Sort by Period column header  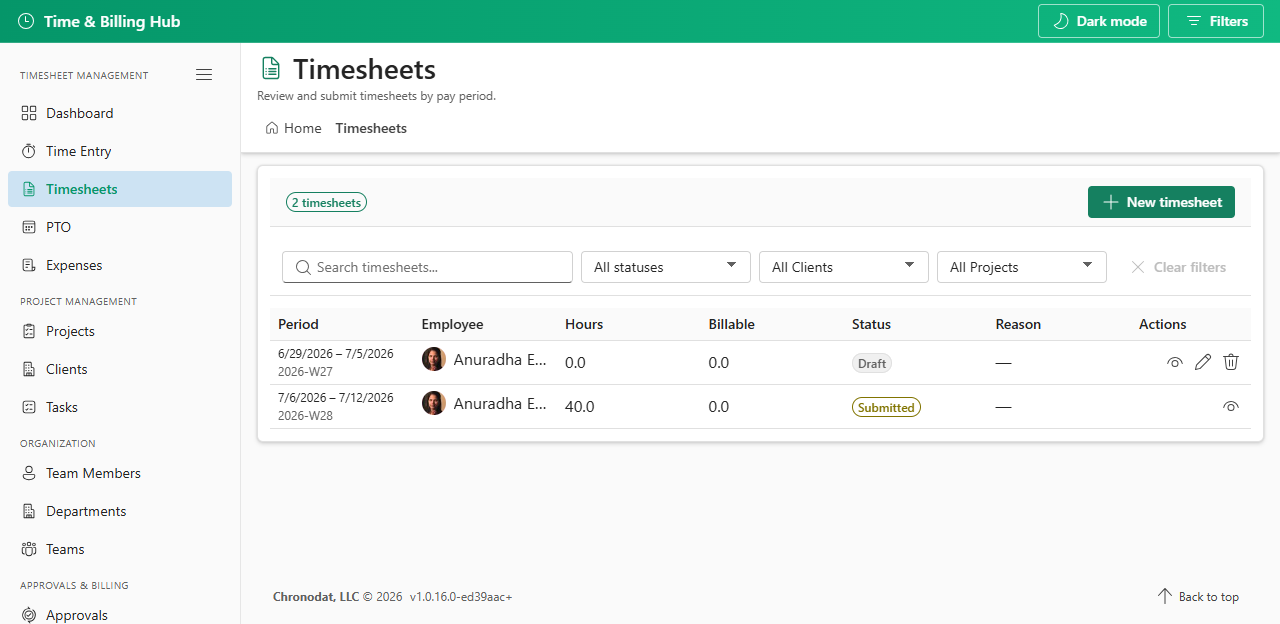(298, 324)
